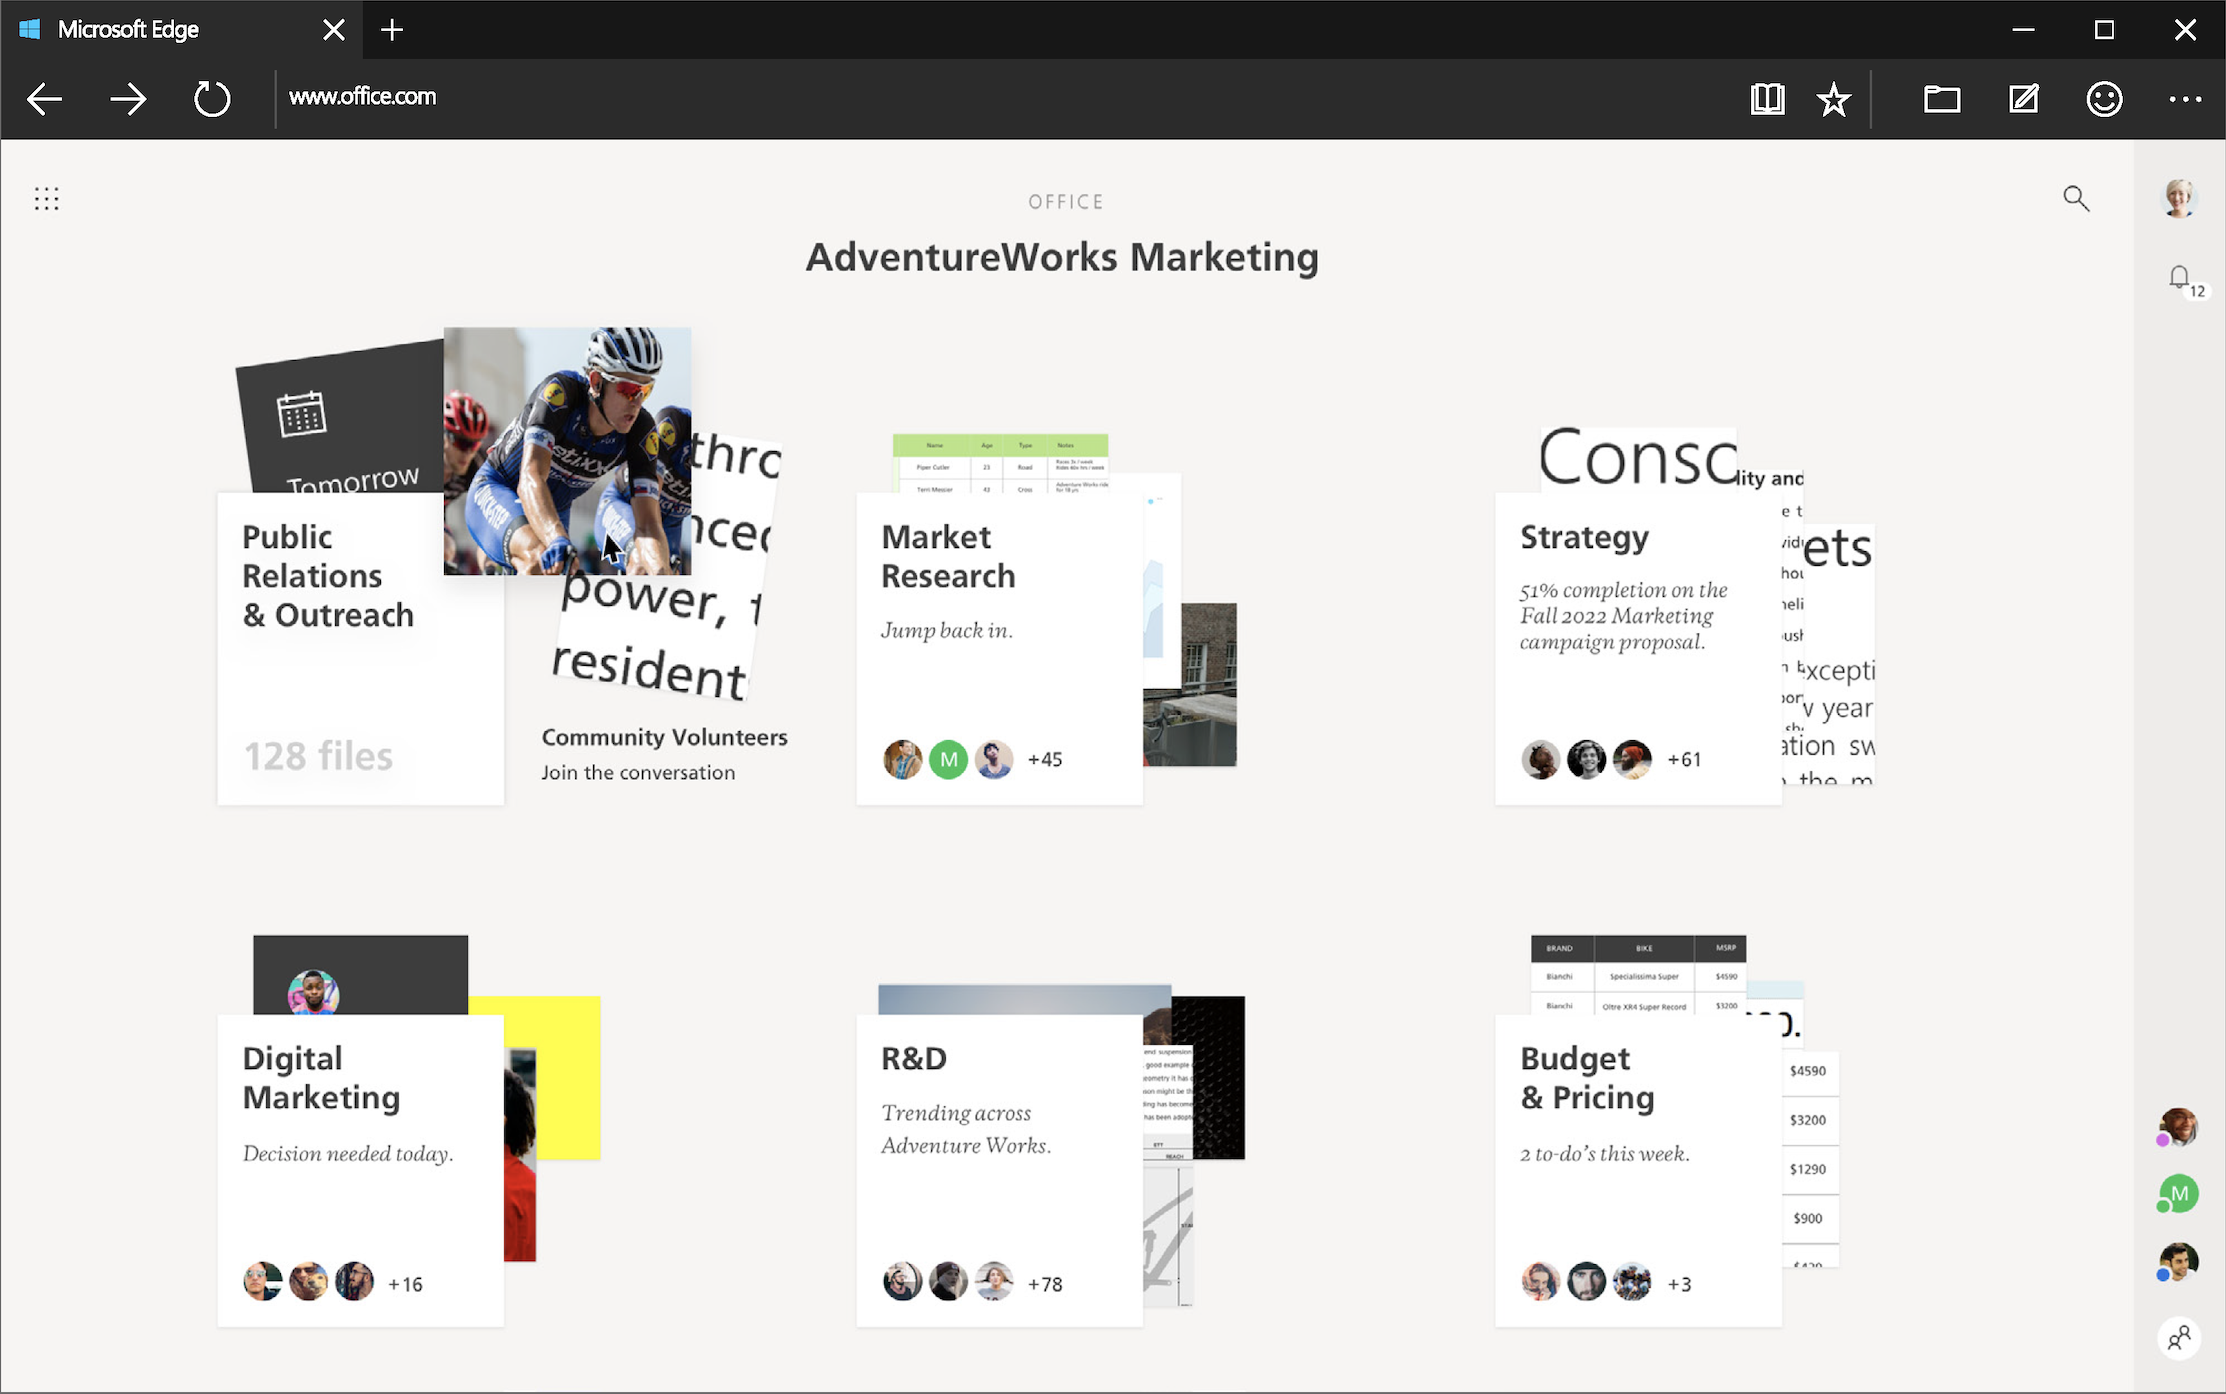The width and height of the screenshot is (2226, 1394).
Task: Go forward with the browser forward arrow
Action: click(128, 99)
